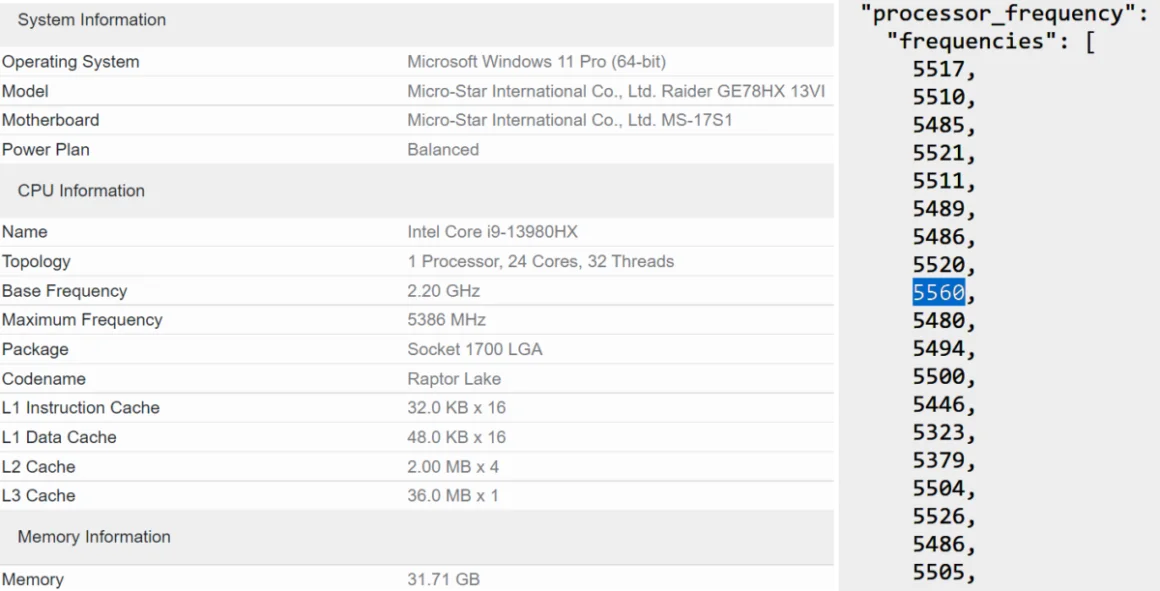Click the 5386 MHz maximum frequency value
The width and height of the screenshot is (1160, 591).
446,320
